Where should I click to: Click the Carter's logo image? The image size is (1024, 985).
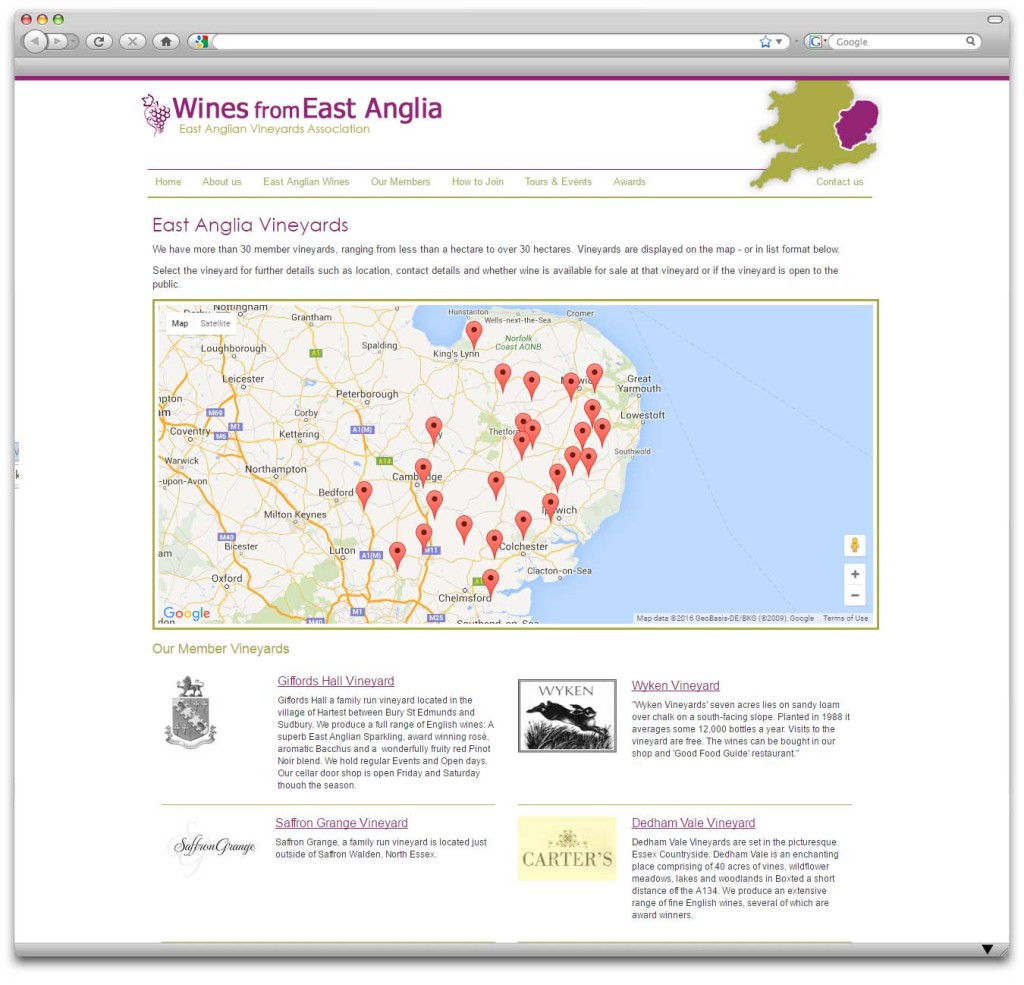(567, 848)
